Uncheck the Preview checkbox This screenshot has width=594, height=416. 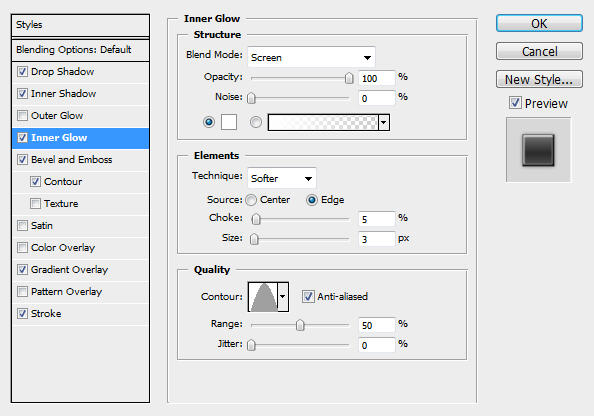515,103
